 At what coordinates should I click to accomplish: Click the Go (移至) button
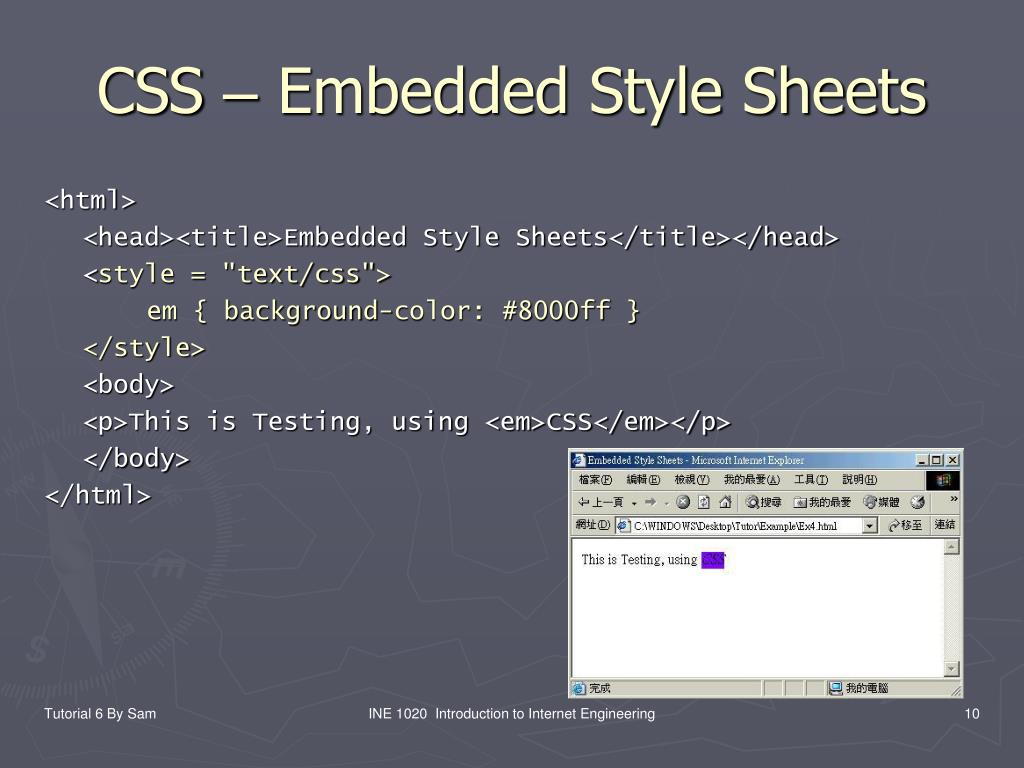coord(904,526)
